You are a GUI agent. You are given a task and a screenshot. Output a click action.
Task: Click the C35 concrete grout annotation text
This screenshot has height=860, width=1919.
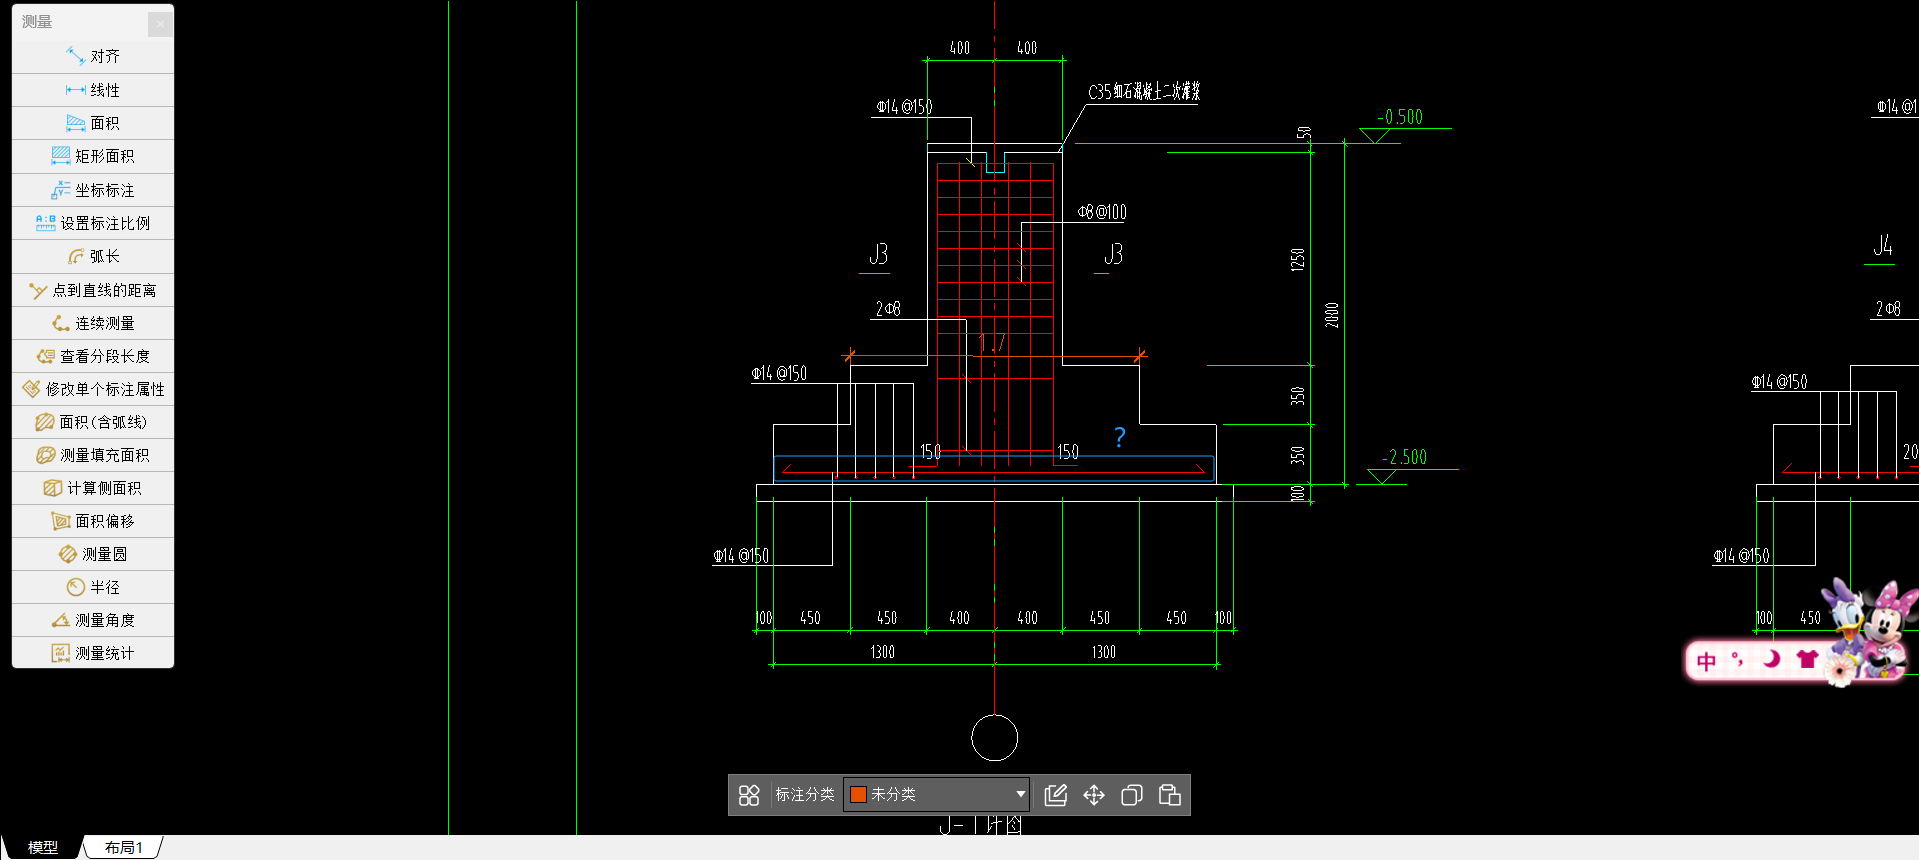click(x=1144, y=92)
